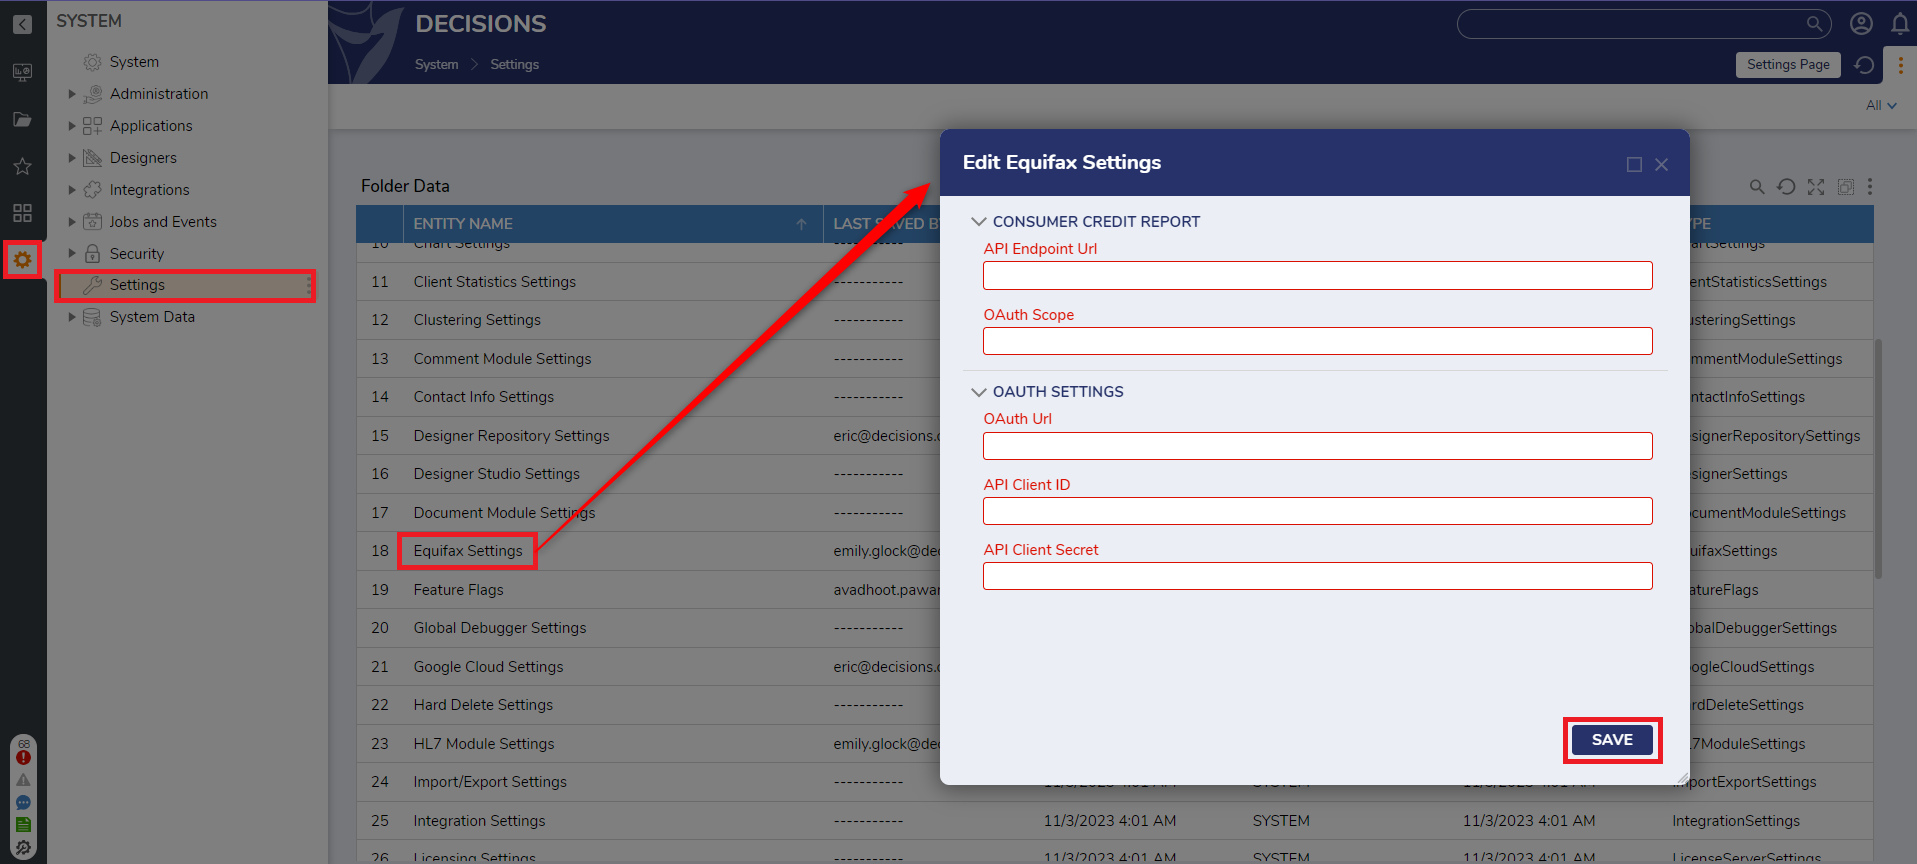This screenshot has height=864, width=1917.
Task: Collapse the left navigation panel arrow
Action: point(22,24)
